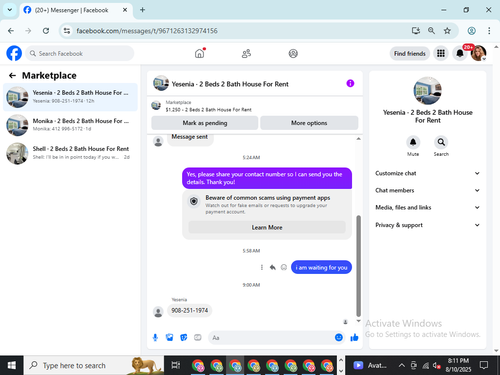The image size is (500, 375).
Task: React to 'i am waiting for you' message
Action: [x=284, y=267]
